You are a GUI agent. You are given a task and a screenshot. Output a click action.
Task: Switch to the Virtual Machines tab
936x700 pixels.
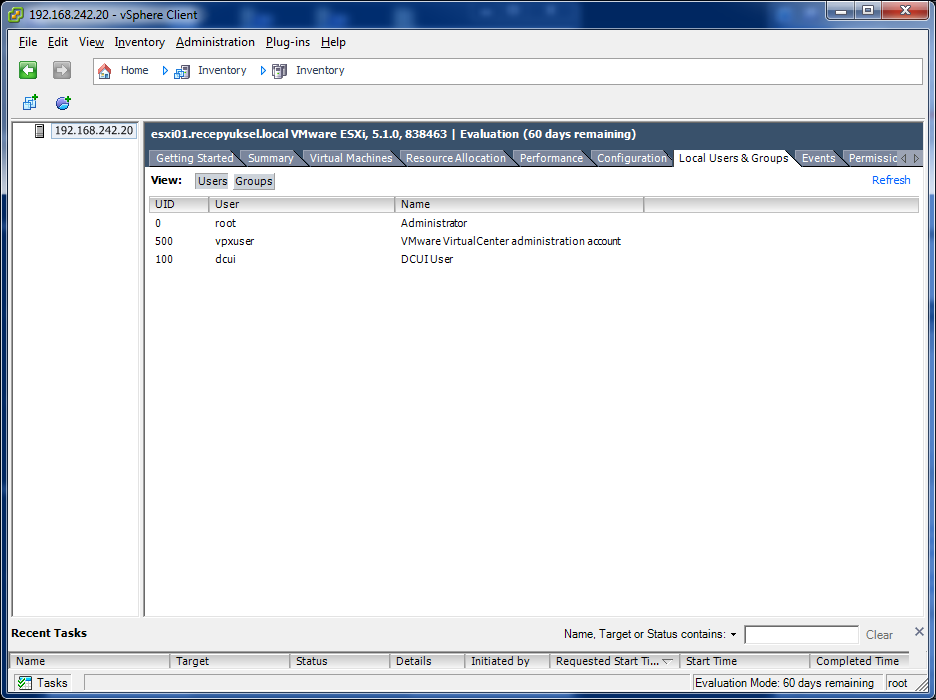351,158
